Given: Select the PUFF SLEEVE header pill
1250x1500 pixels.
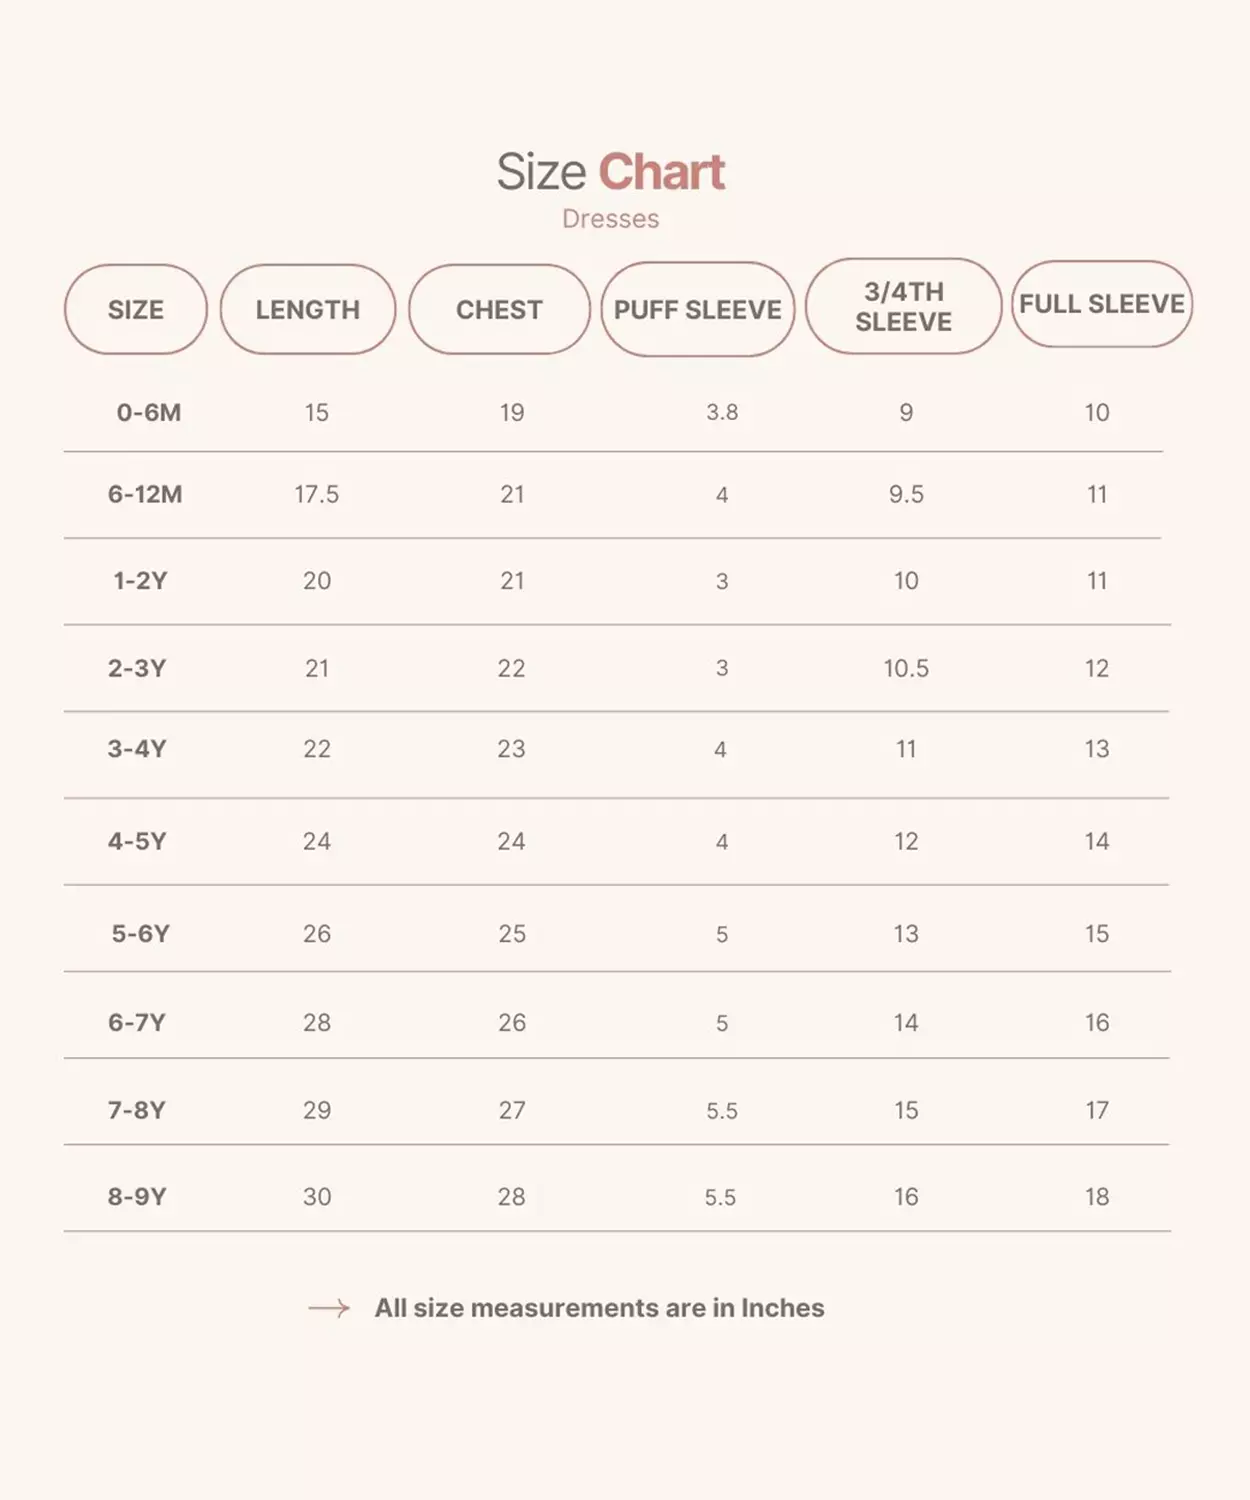Looking at the screenshot, I should click(x=698, y=310).
